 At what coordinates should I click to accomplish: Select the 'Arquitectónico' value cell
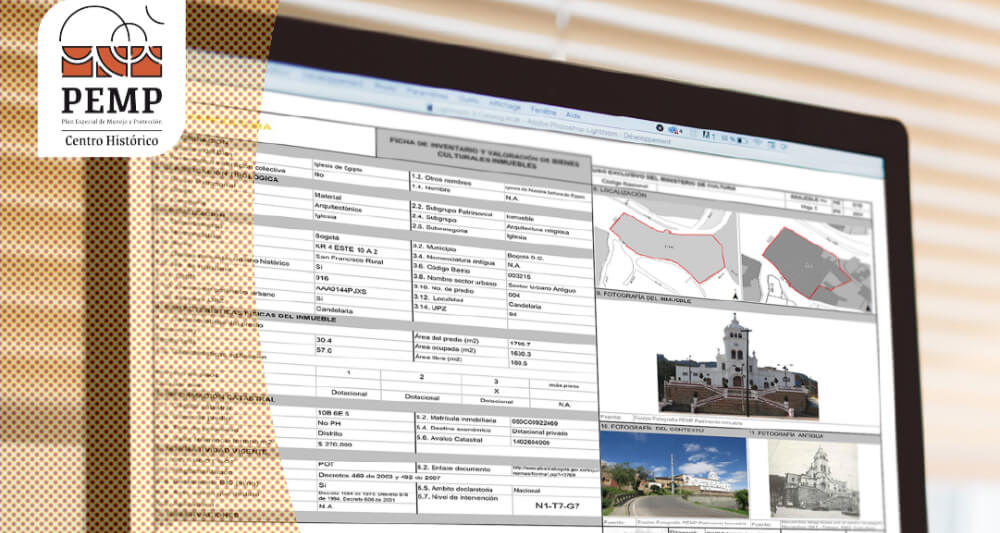tap(338, 207)
